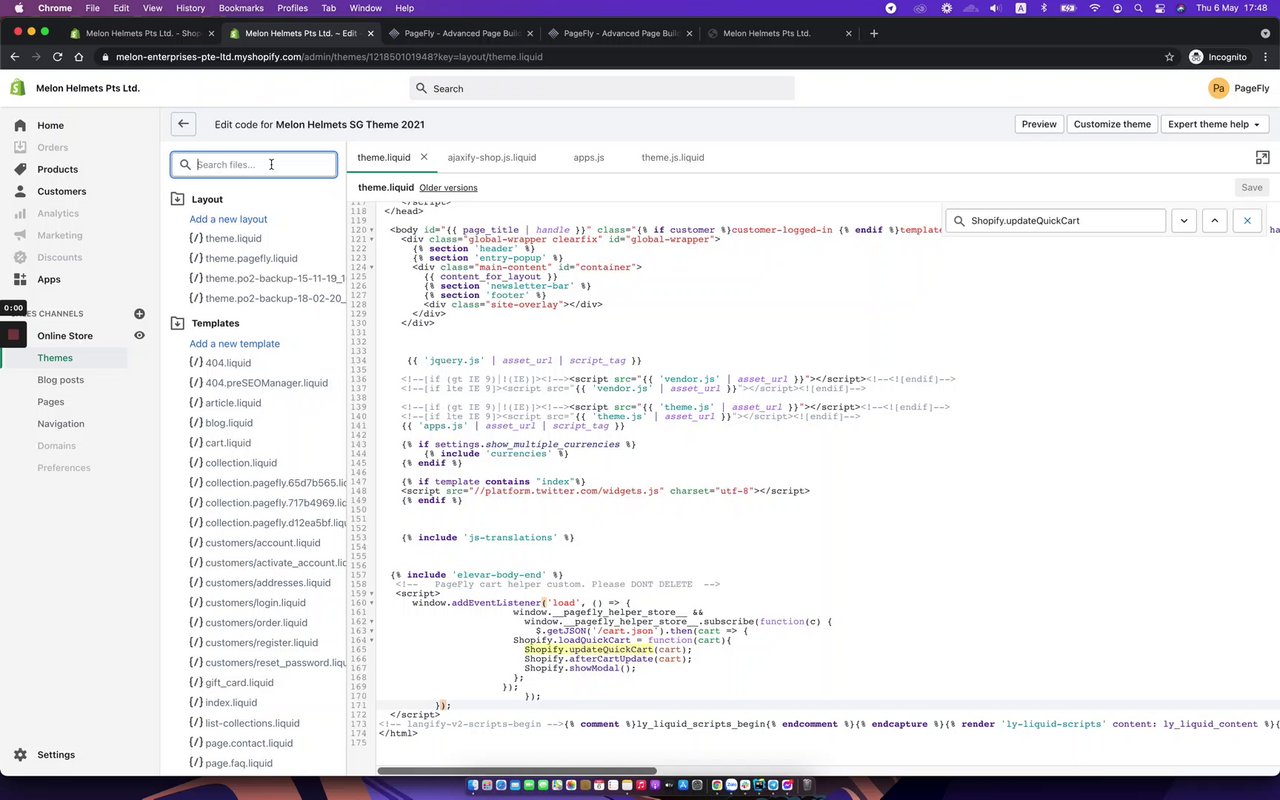Collapse the Layout folder
Screen dimensions: 1280x800
click(178, 199)
